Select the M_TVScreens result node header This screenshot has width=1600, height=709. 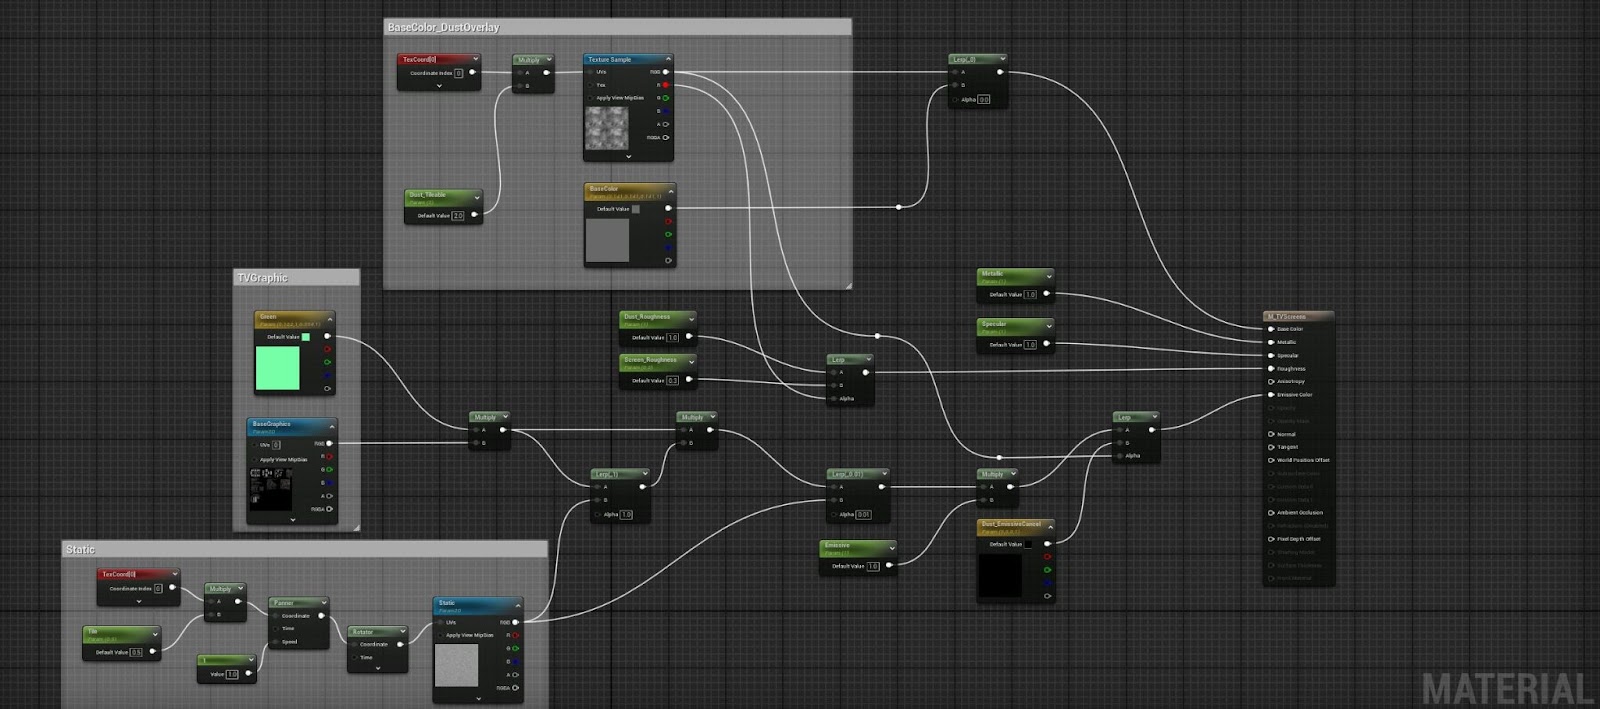pos(1298,316)
